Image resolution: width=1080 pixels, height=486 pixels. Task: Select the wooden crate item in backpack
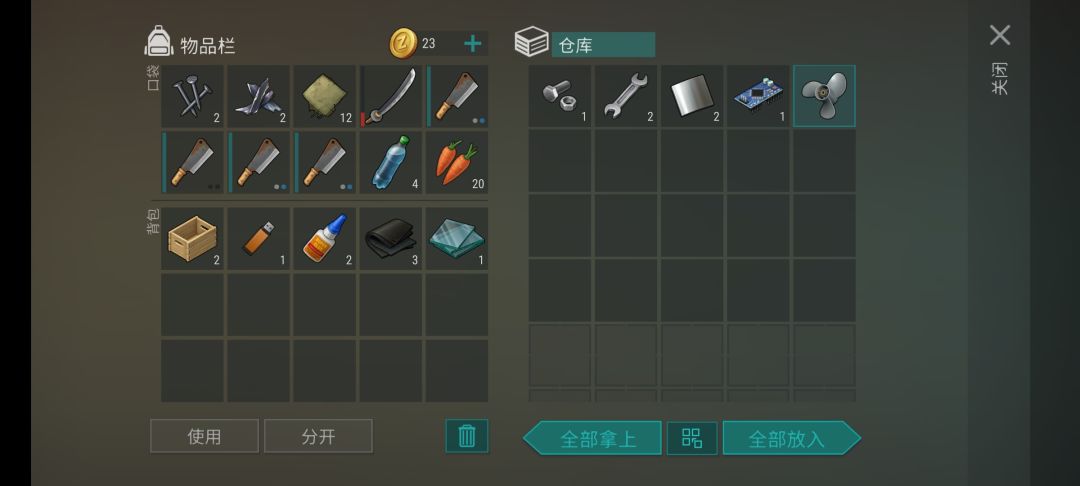192,238
